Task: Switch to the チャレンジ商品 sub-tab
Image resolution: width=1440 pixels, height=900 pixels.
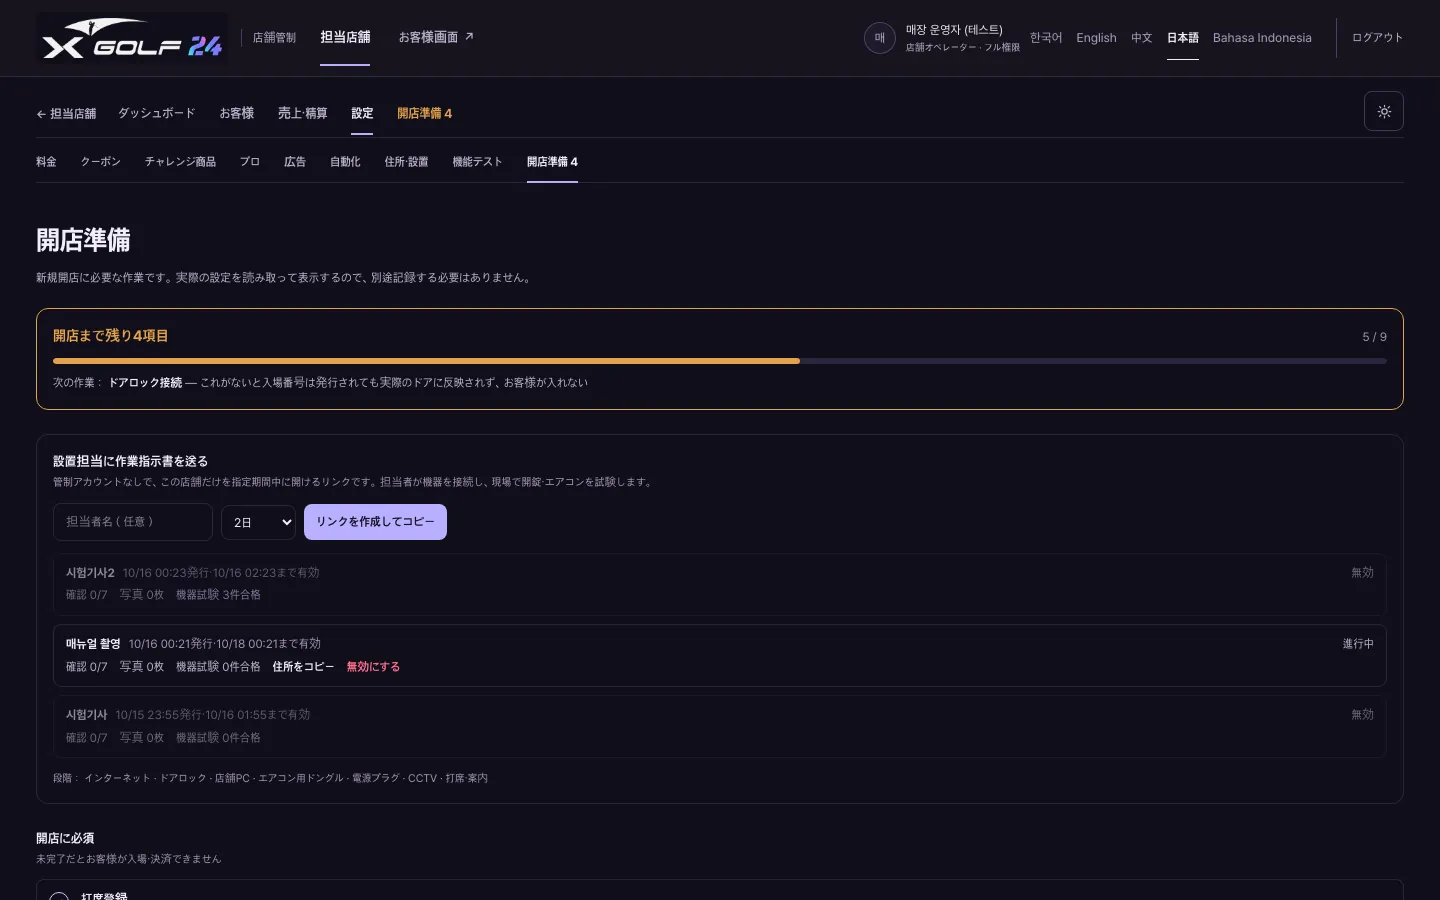Action: pos(180,162)
